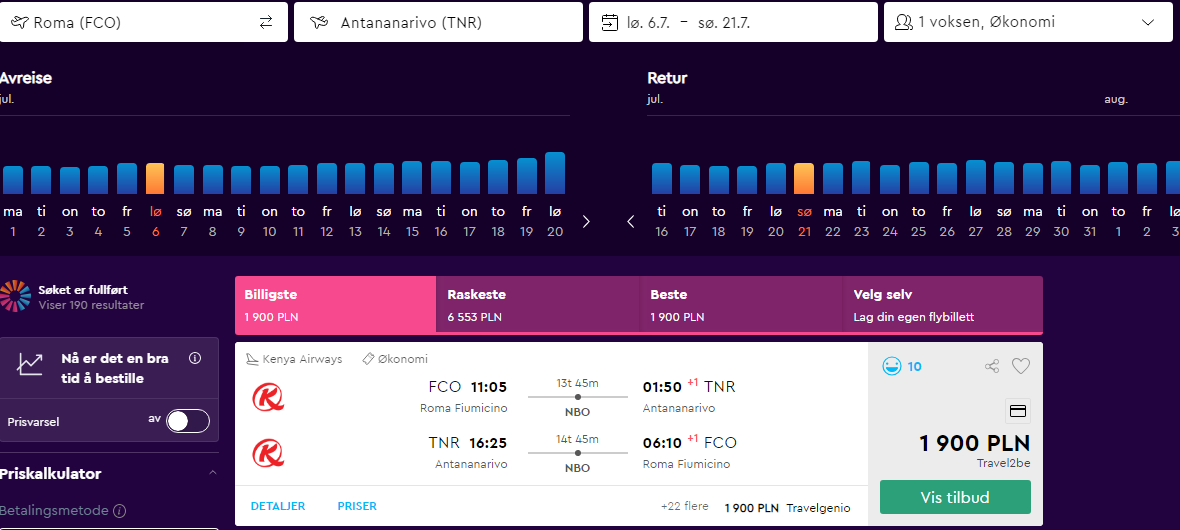The height and width of the screenshot is (530, 1180).
Task: Click the Betalingsmetode info icon
Action: [119, 511]
